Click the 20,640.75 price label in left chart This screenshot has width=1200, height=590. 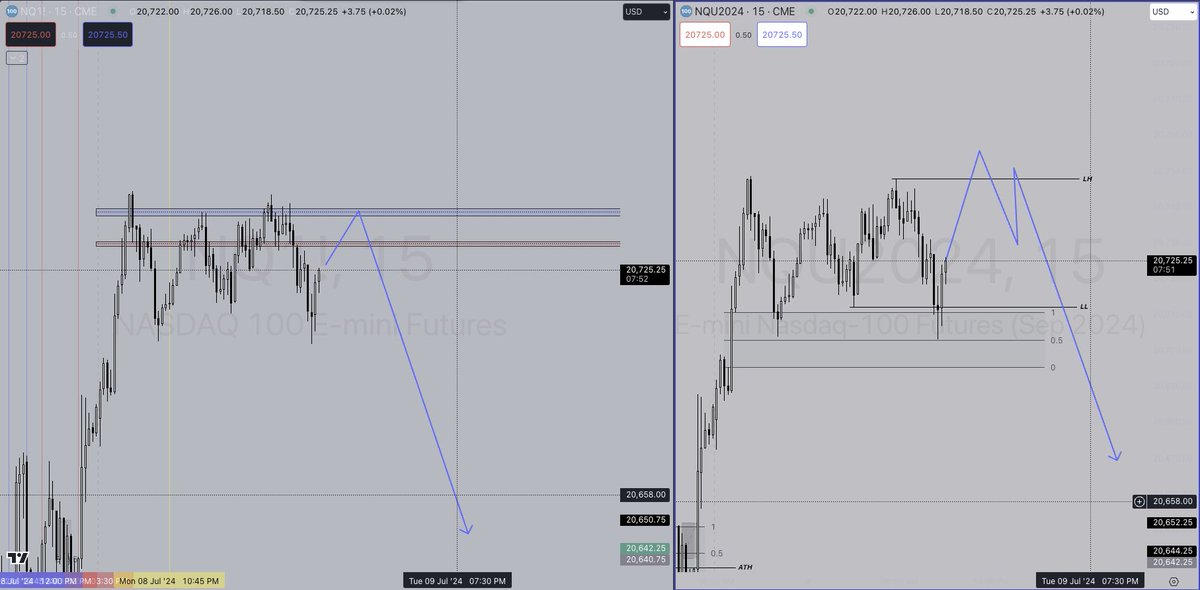(647, 560)
